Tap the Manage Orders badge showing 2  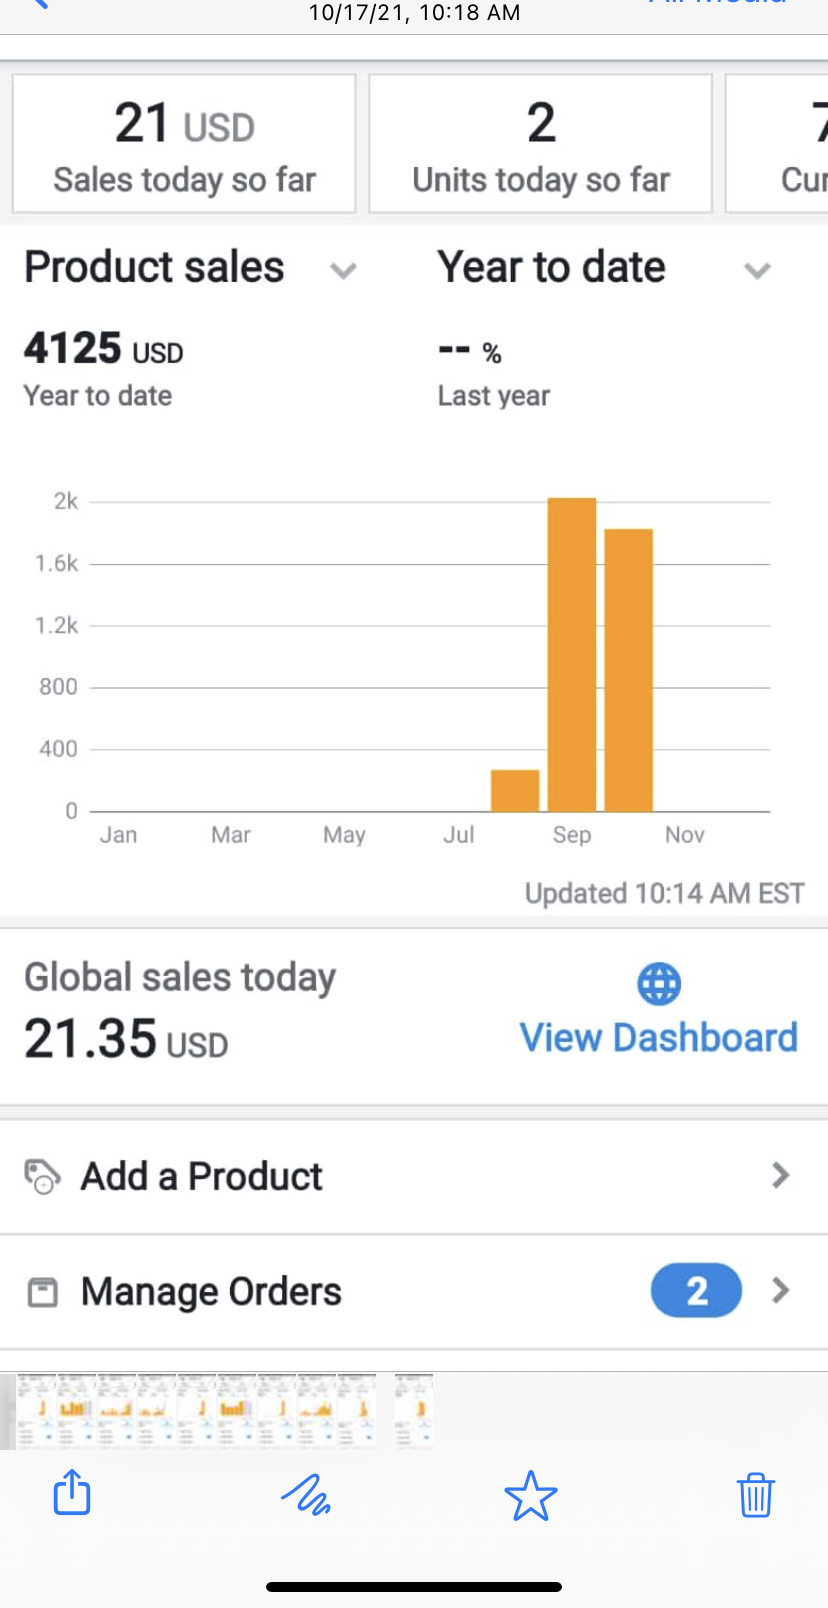[x=696, y=1291]
